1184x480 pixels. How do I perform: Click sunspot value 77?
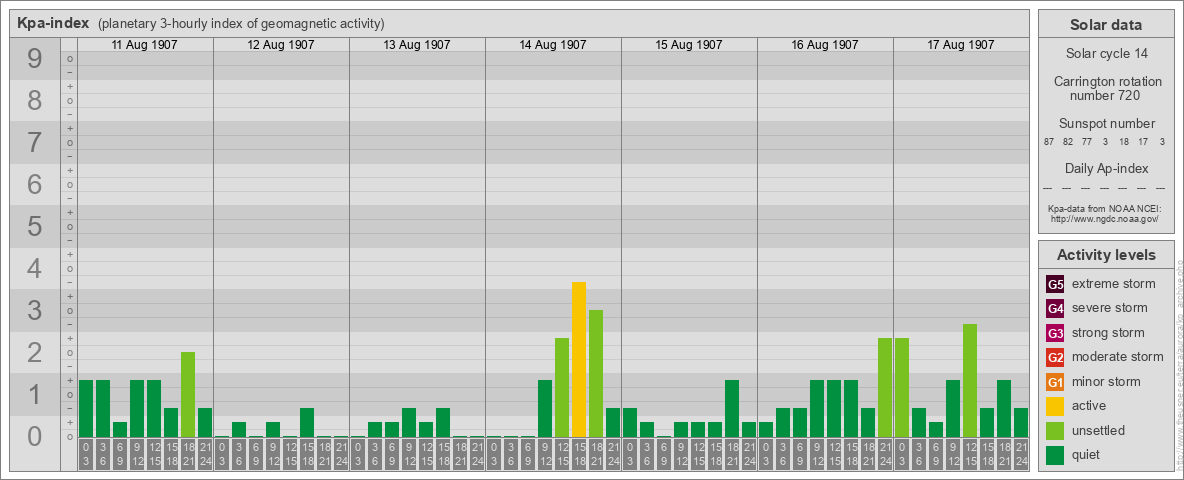pos(1087,142)
